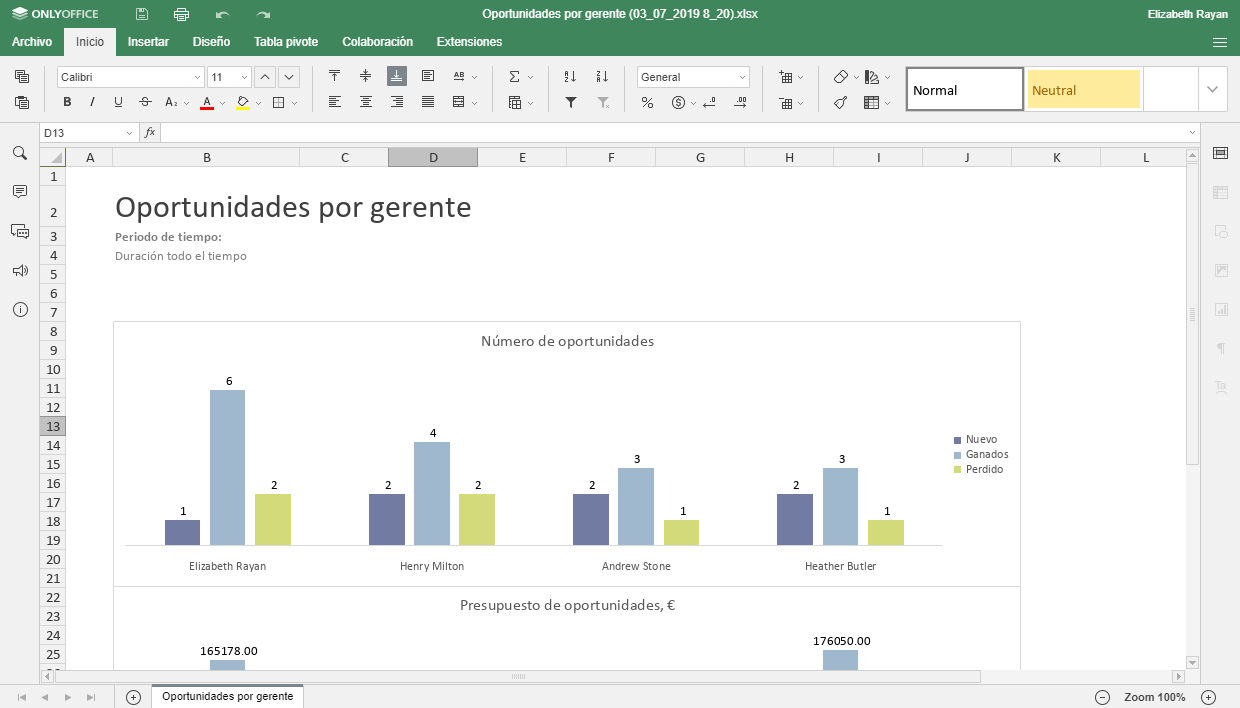The height and width of the screenshot is (708, 1240).
Task: Expand the cell styles gallery arrow
Action: 1212,89
